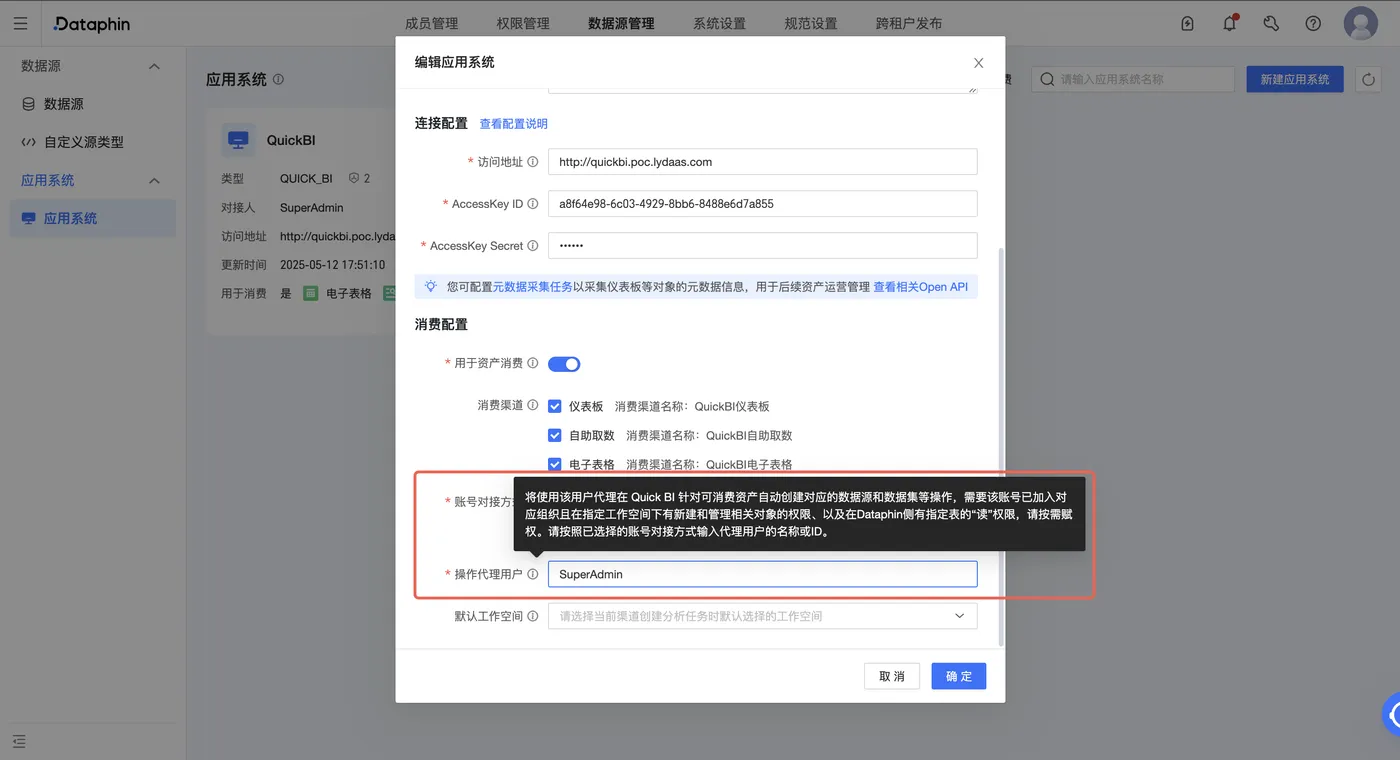
Task: Switch to the 成员管理 tab
Action: 431,23
